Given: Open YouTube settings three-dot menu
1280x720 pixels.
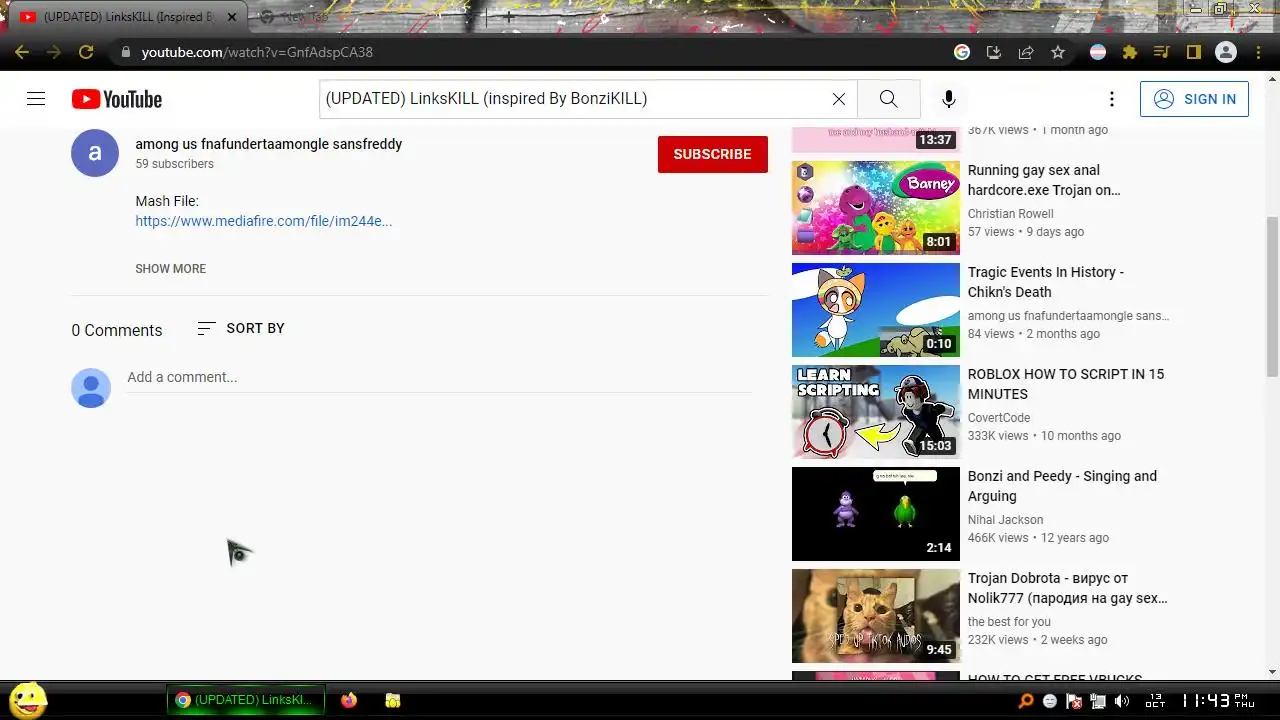Looking at the screenshot, I should pos(1111,99).
